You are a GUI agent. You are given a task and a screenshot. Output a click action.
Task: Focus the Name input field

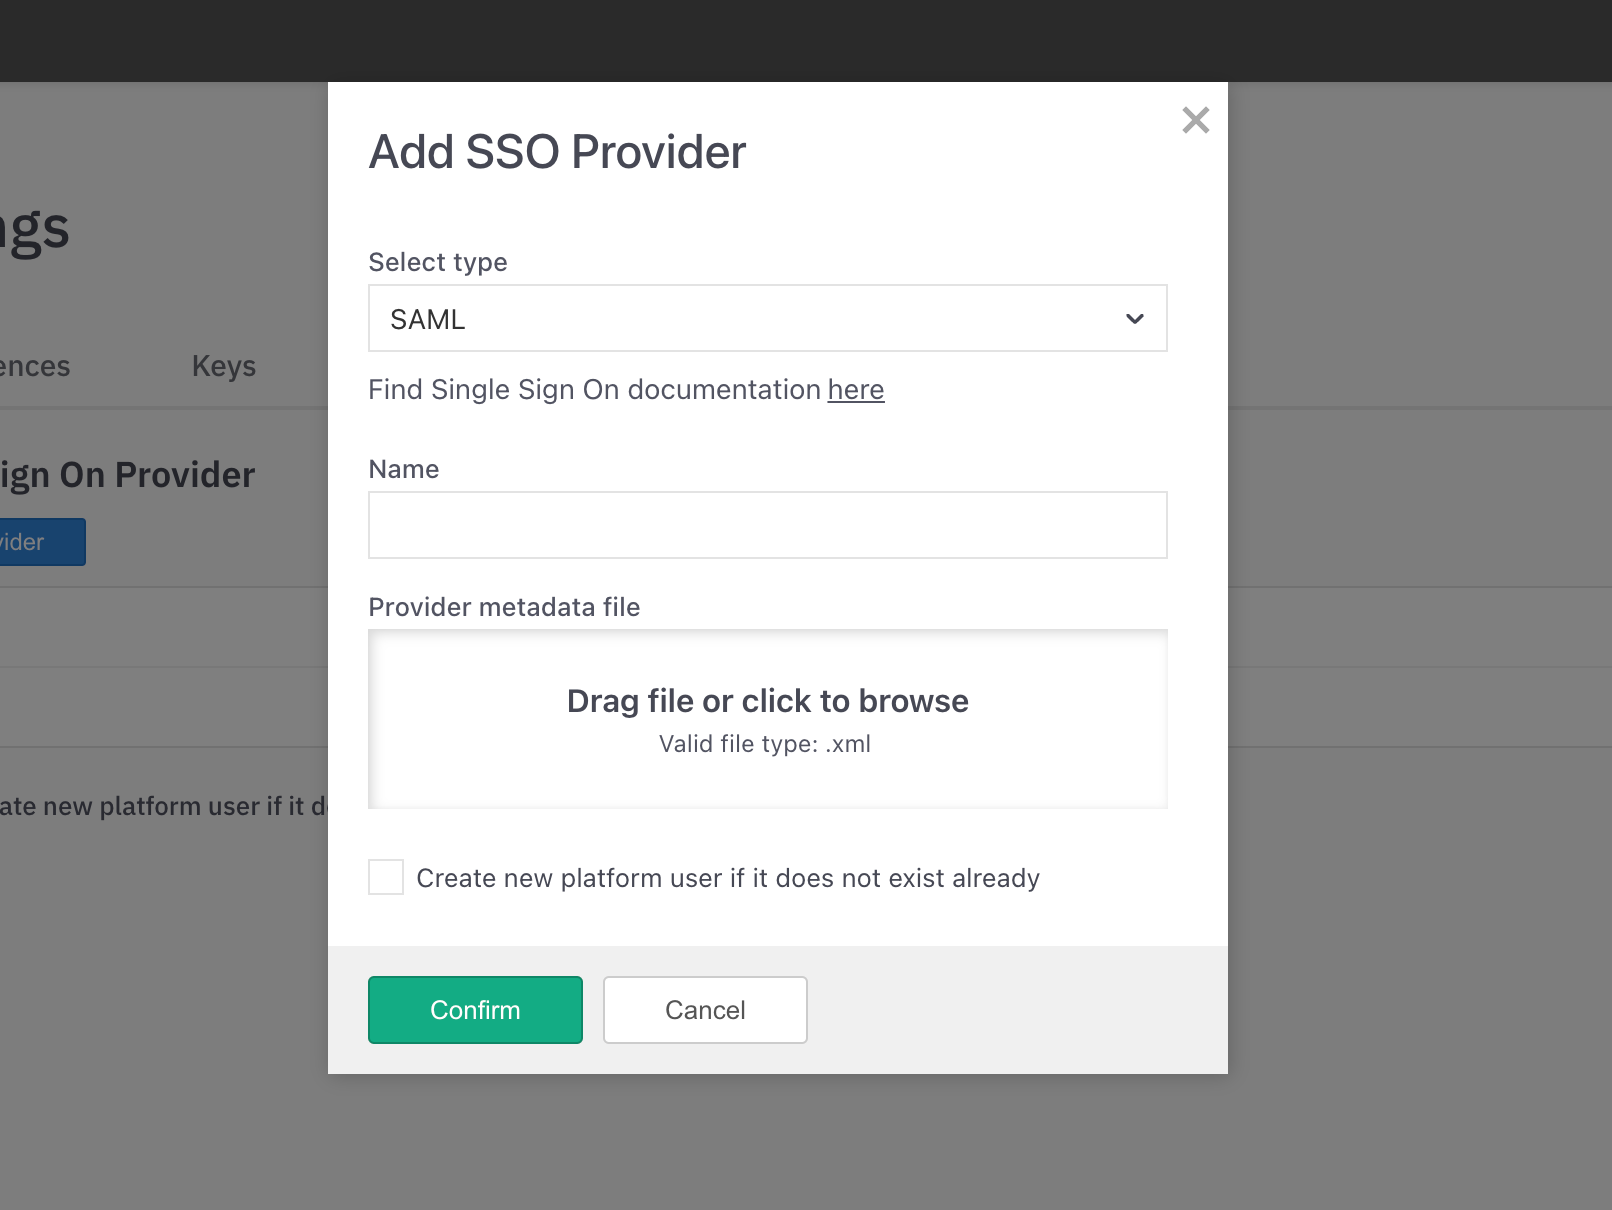(767, 525)
